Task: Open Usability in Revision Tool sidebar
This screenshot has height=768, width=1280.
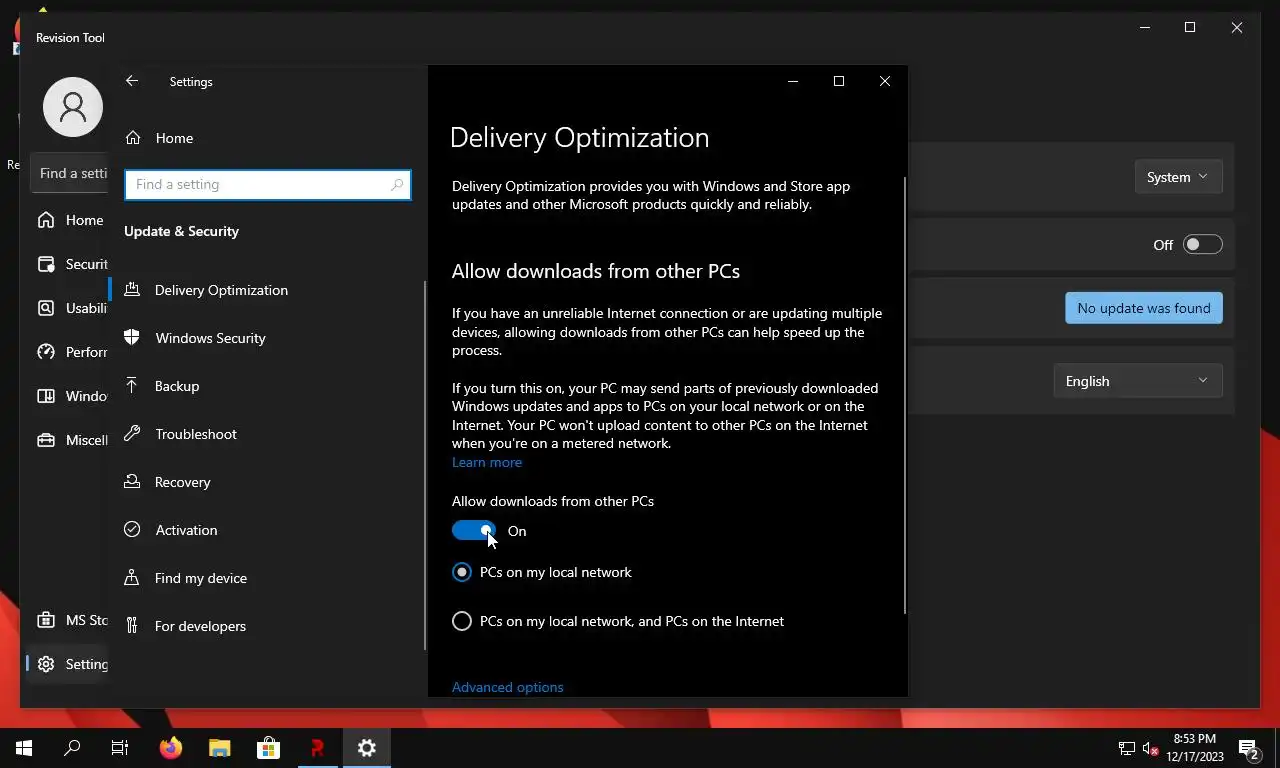Action: [x=69, y=308]
